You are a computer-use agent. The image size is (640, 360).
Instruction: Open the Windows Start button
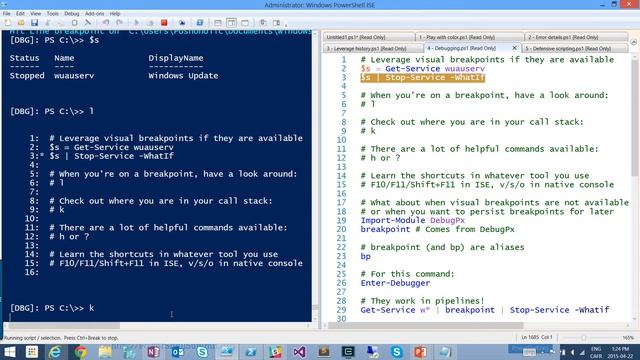(9, 352)
